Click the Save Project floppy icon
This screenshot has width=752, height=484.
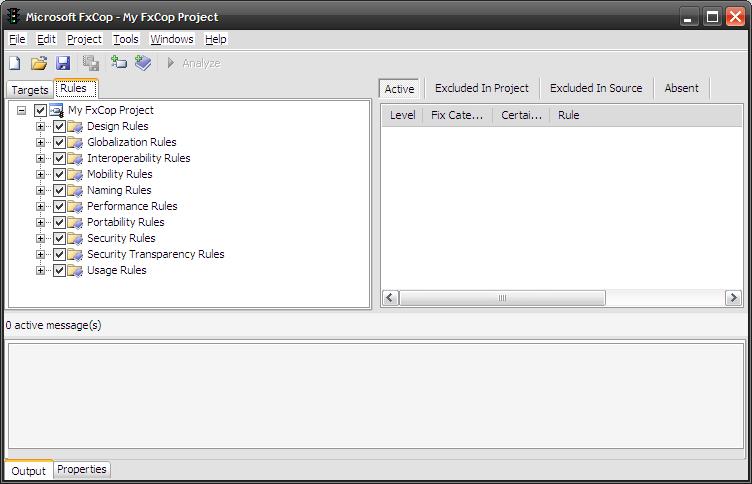(x=63, y=63)
